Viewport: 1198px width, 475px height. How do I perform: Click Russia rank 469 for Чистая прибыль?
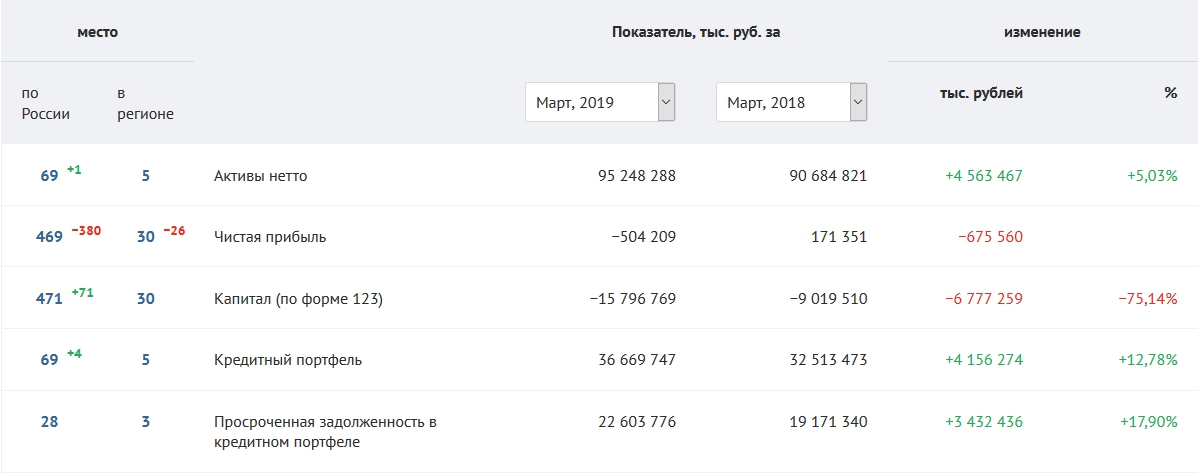click(x=49, y=238)
